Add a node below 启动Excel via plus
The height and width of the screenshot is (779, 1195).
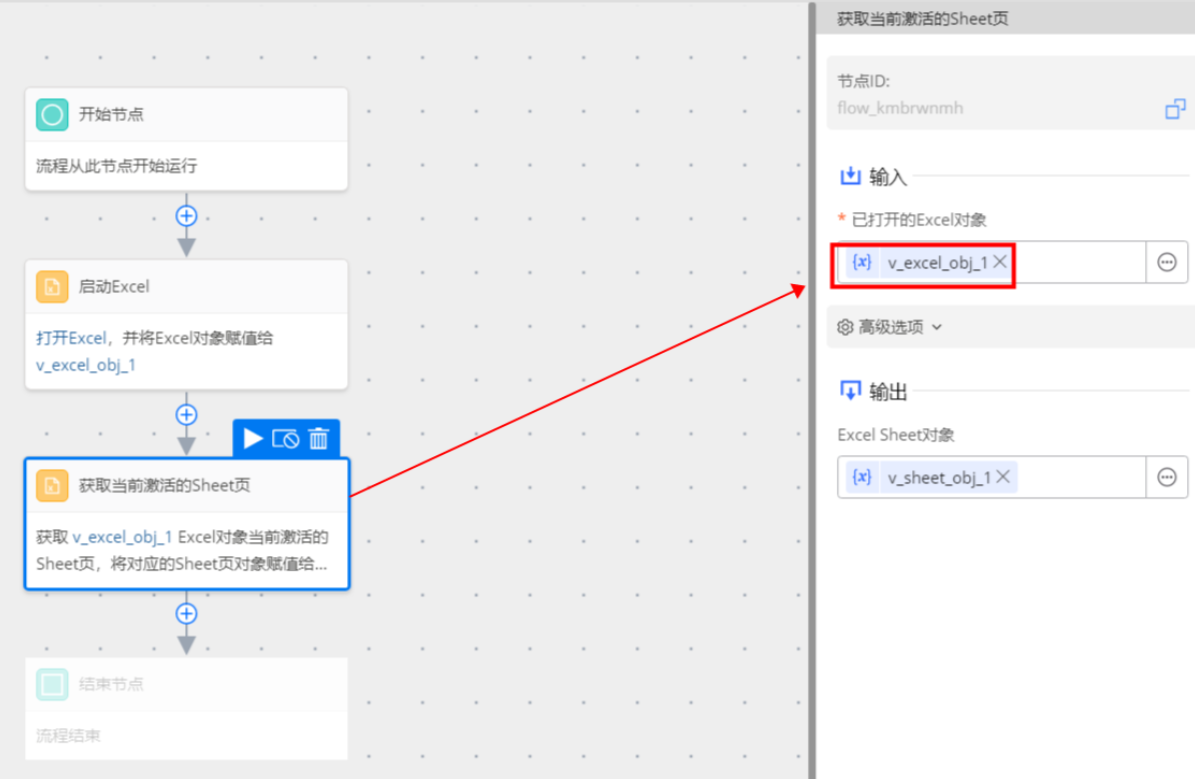click(x=187, y=415)
